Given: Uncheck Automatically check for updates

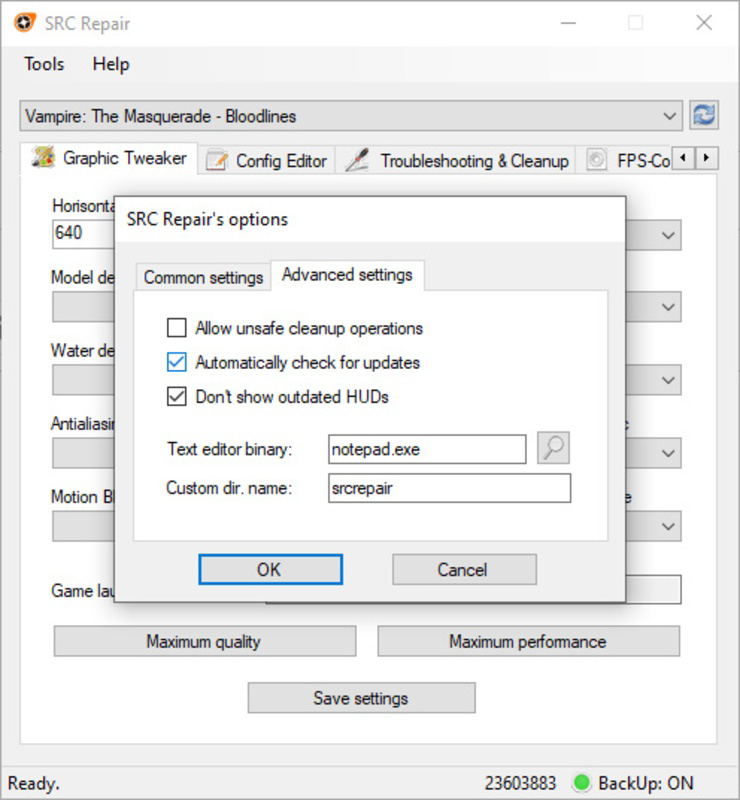Looking at the screenshot, I should click(x=177, y=362).
